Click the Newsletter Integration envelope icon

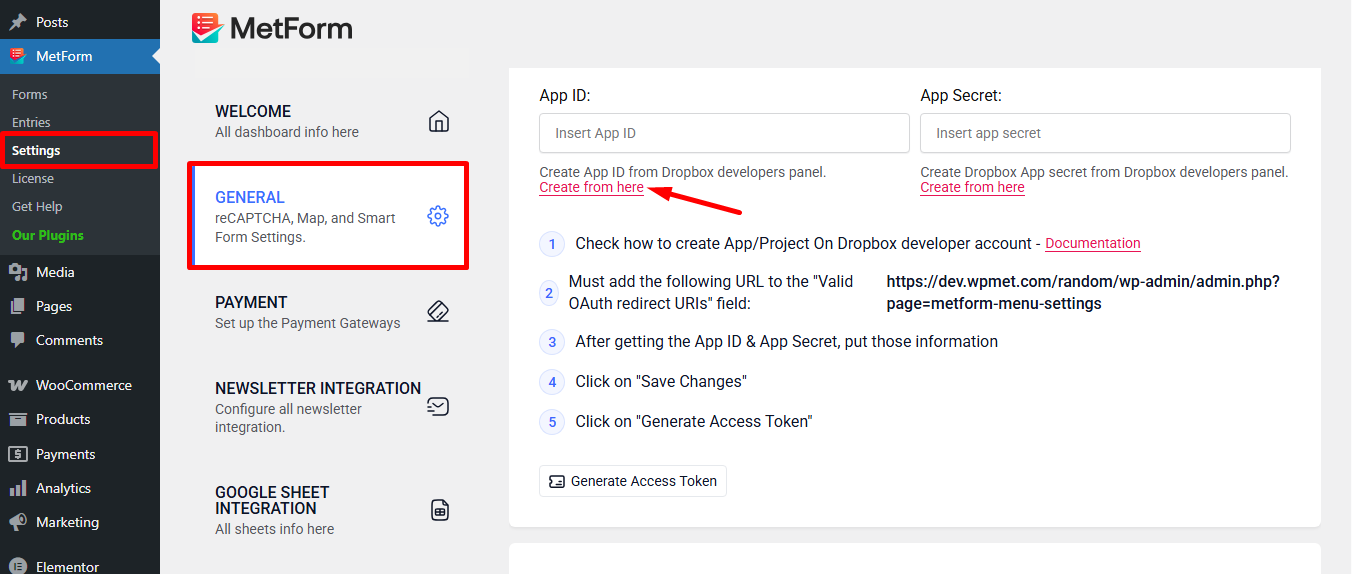coord(438,406)
